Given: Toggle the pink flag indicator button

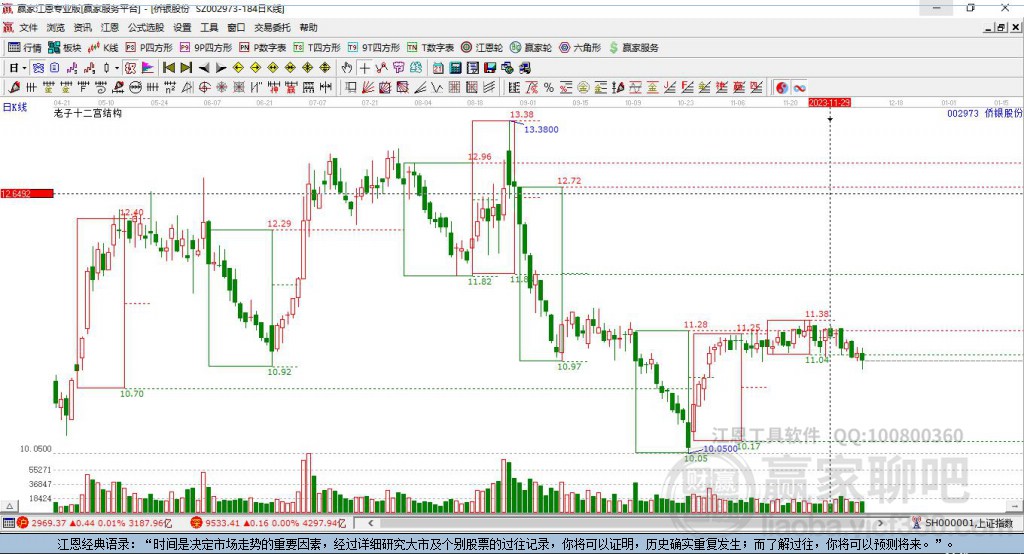Looking at the screenshot, I should 148,68.
